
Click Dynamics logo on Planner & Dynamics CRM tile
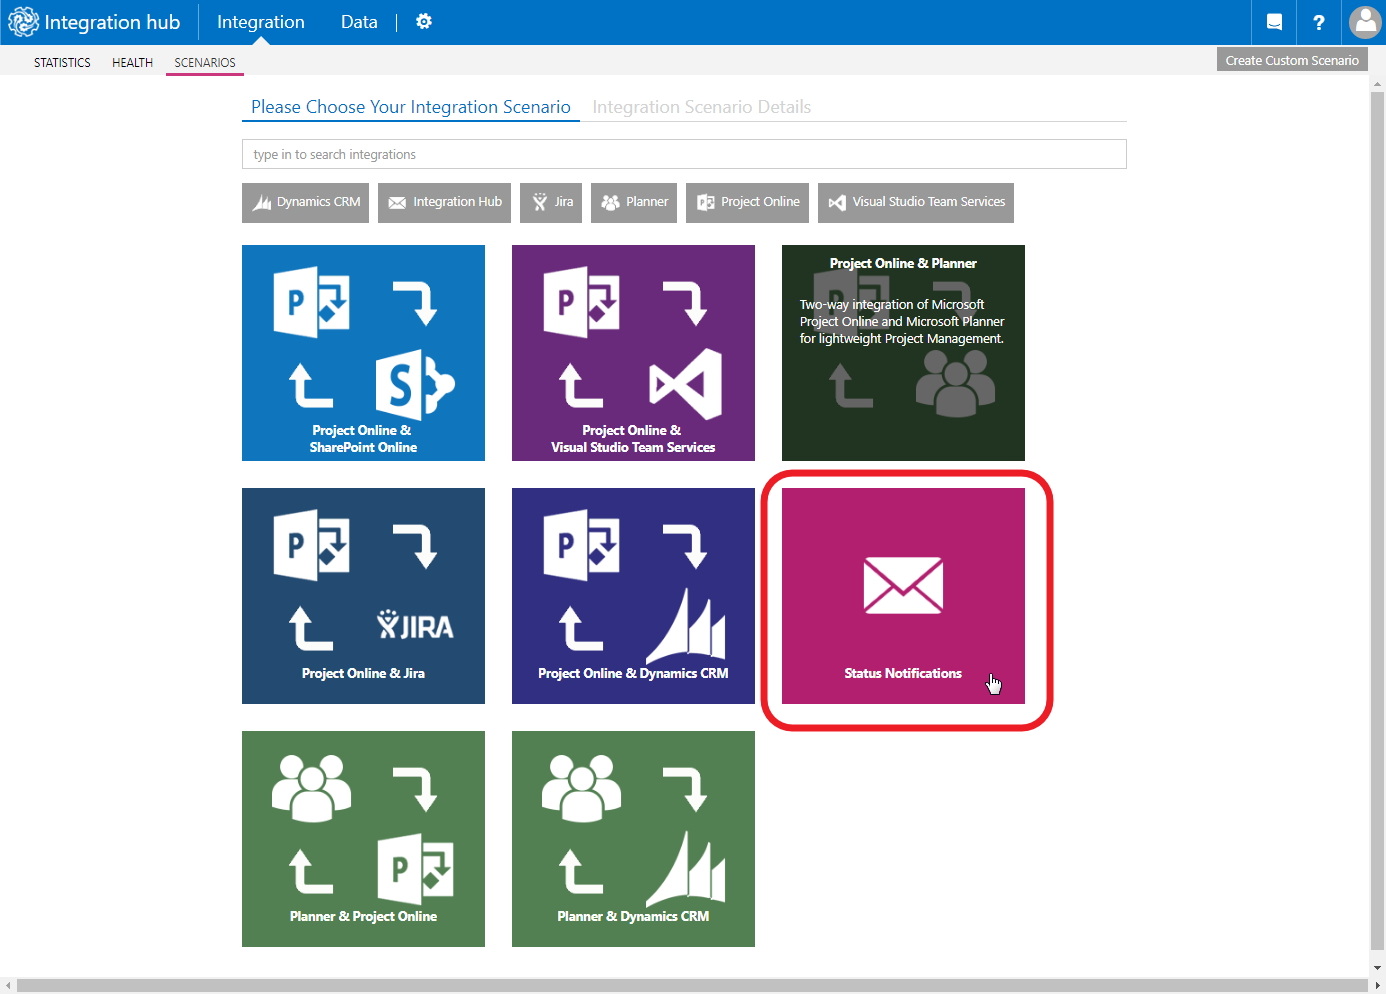point(685,870)
